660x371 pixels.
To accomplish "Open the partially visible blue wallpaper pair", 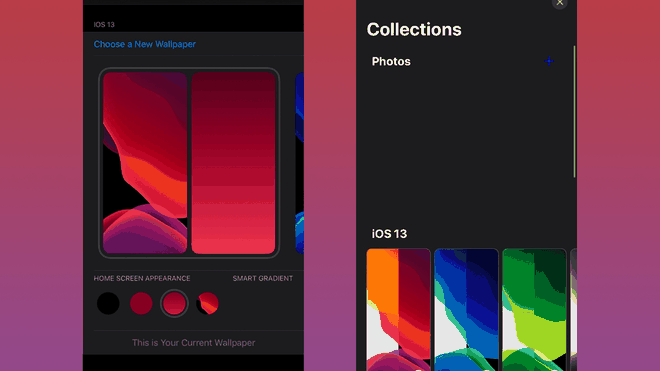I will pyautogui.click(x=299, y=163).
